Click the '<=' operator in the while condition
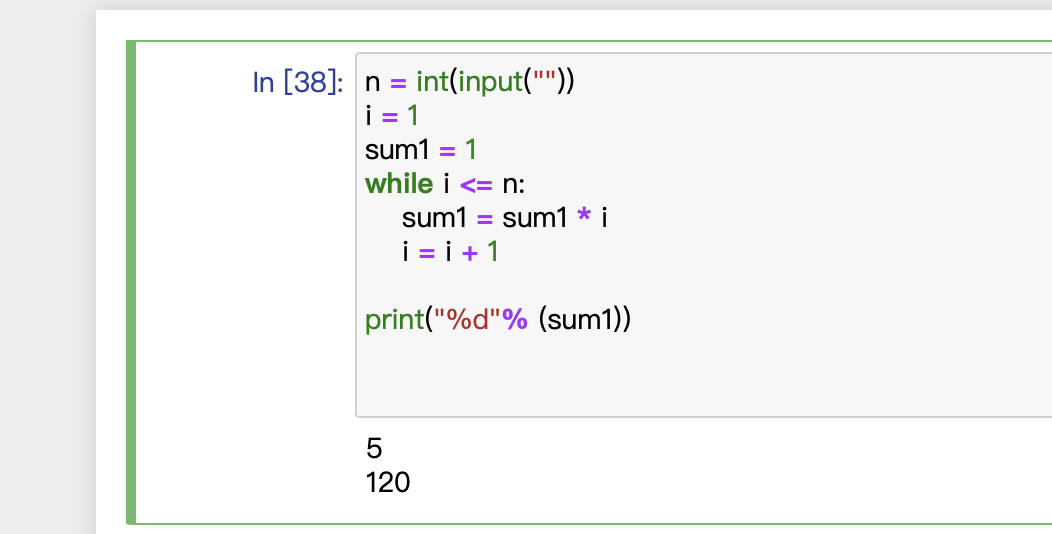 click(x=476, y=184)
